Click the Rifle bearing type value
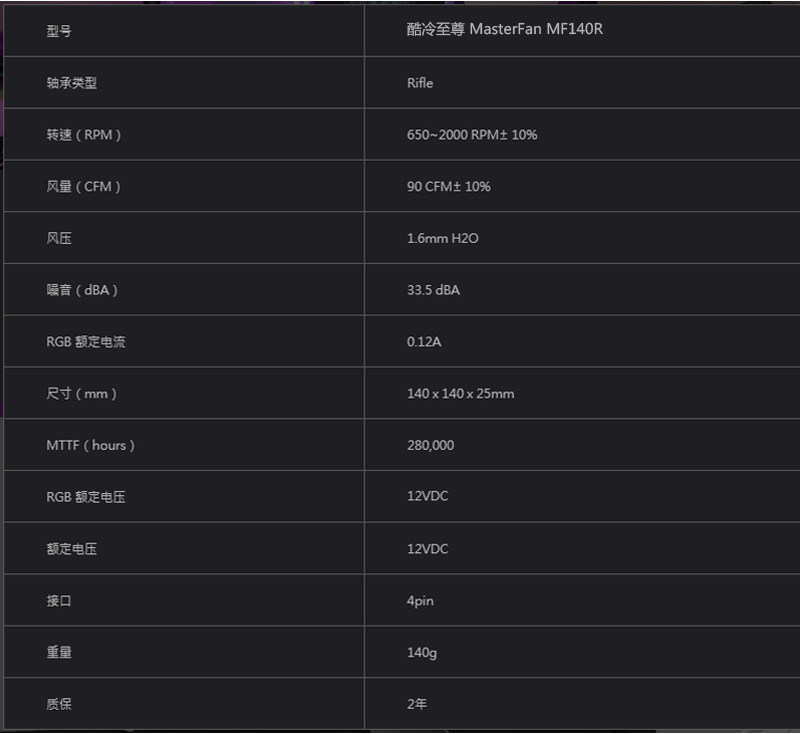 [420, 83]
